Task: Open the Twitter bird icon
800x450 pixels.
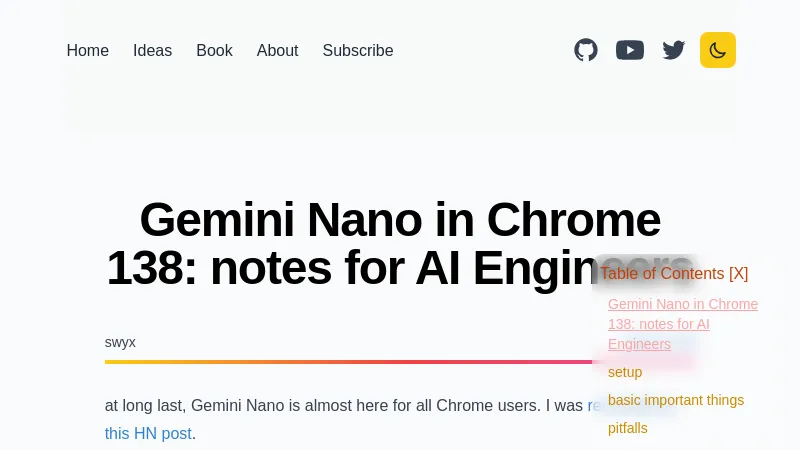Action: [x=674, y=50]
